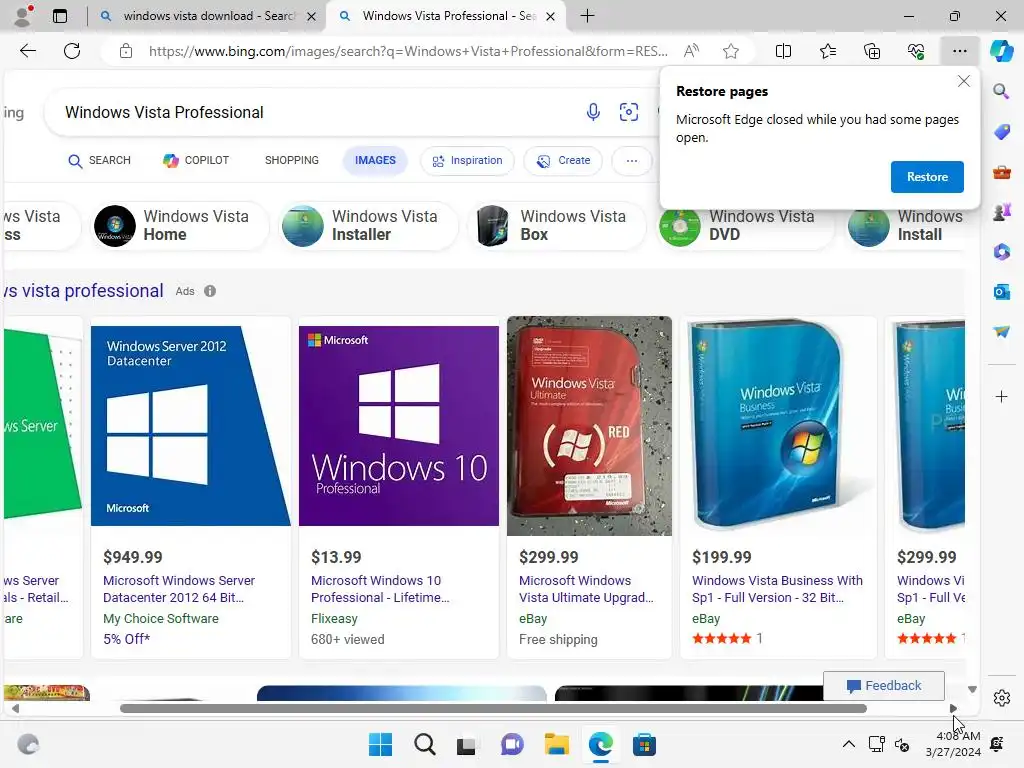The image size is (1024, 768).
Task: Open Microsoft Store from taskbar
Action: click(644, 744)
